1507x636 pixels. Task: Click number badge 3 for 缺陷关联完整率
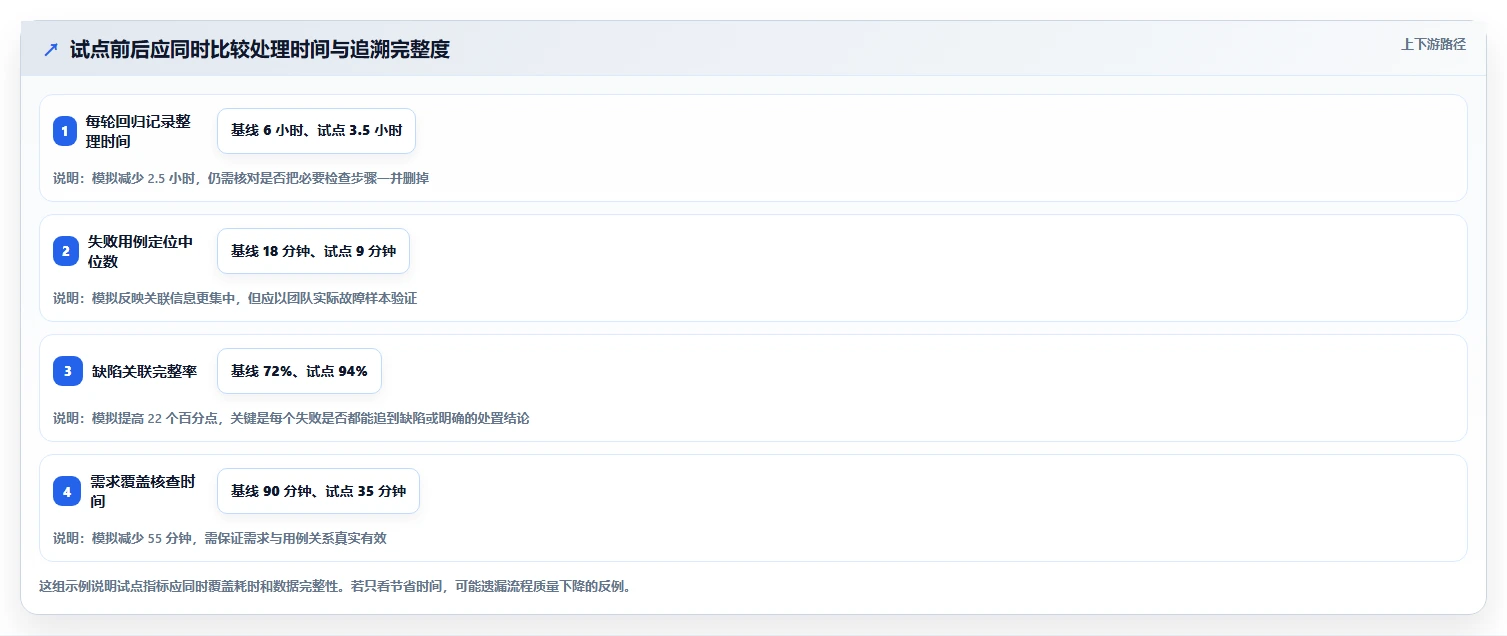(x=67, y=371)
